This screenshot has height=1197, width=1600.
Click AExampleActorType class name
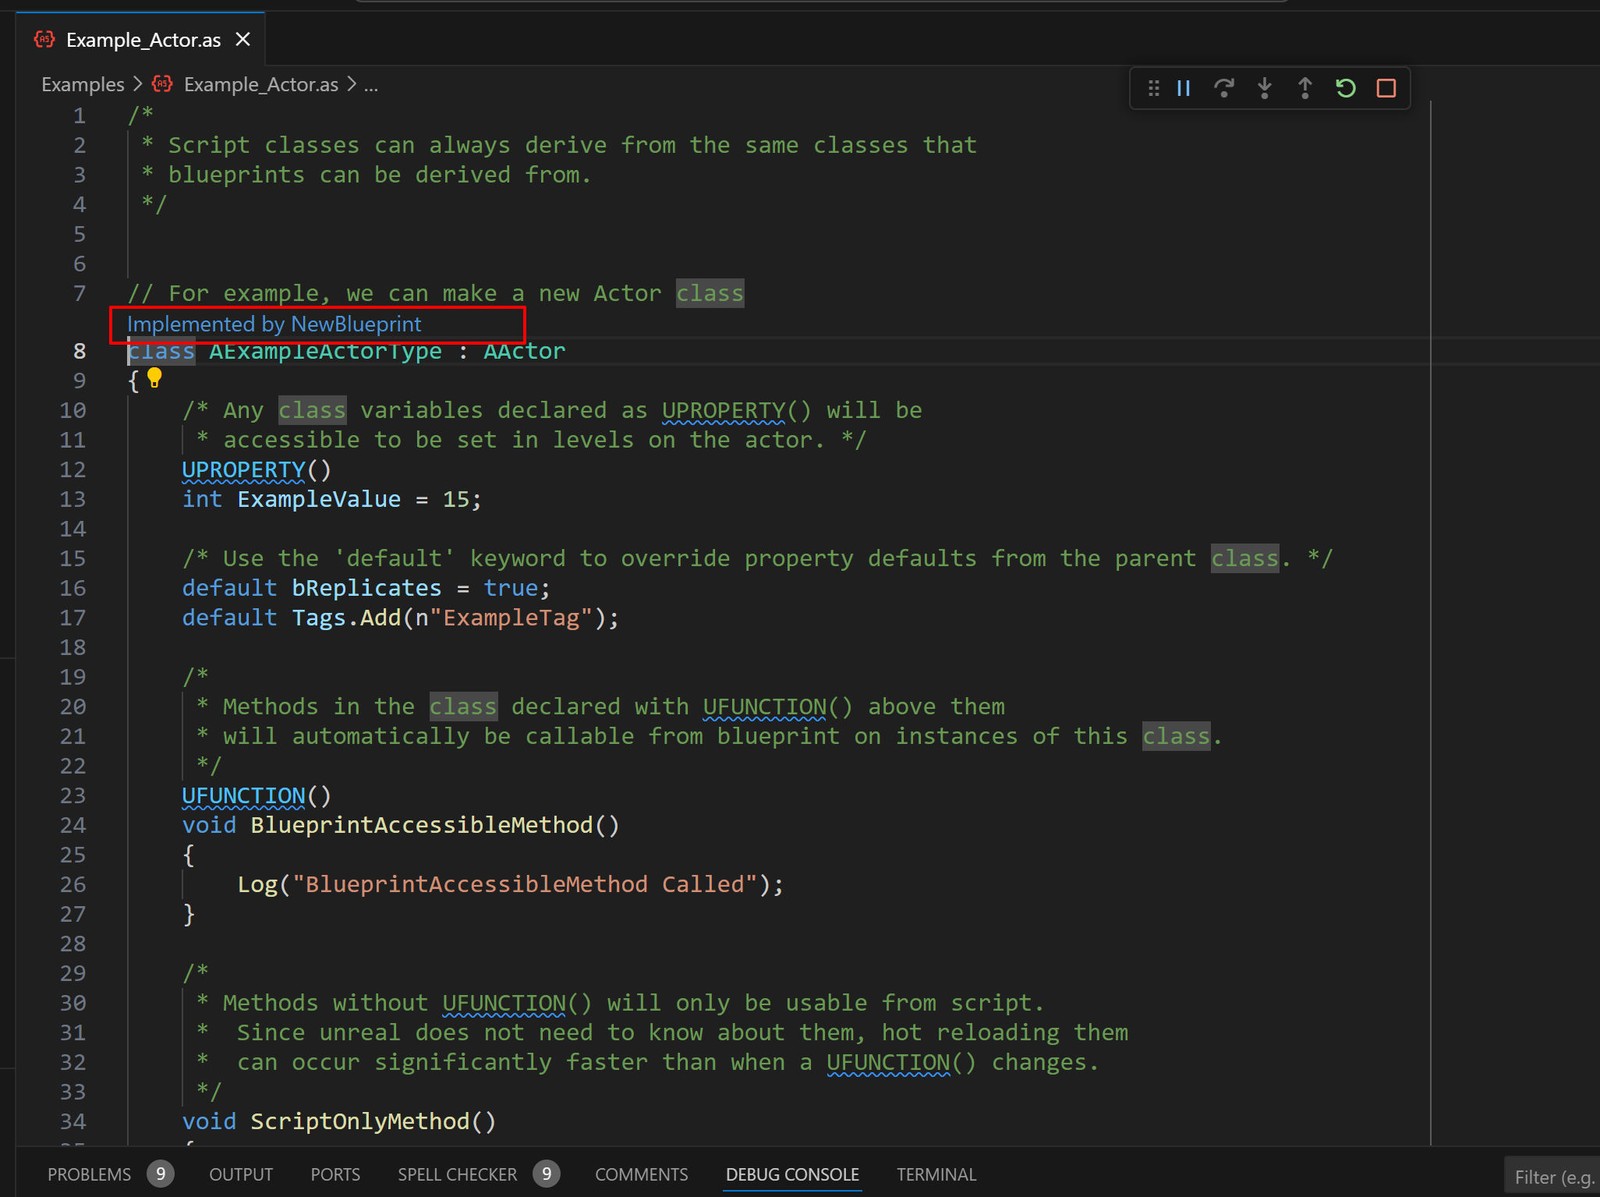click(325, 351)
